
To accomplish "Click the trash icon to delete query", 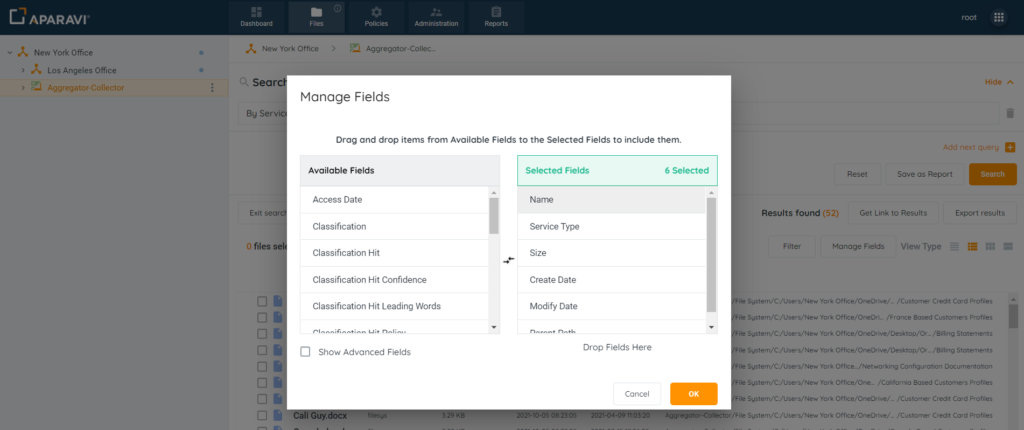I will point(1009,114).
